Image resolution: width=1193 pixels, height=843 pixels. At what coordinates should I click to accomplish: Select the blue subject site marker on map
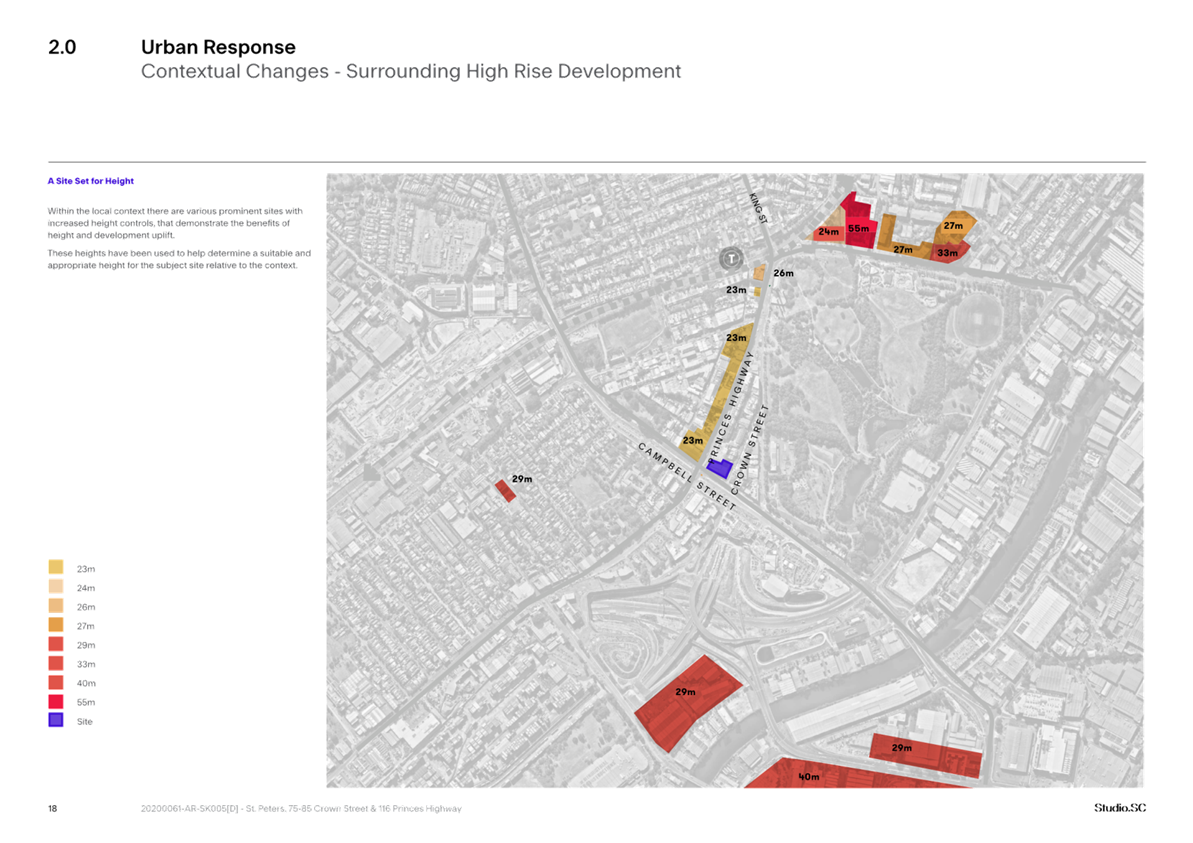[x=719, y=467]
